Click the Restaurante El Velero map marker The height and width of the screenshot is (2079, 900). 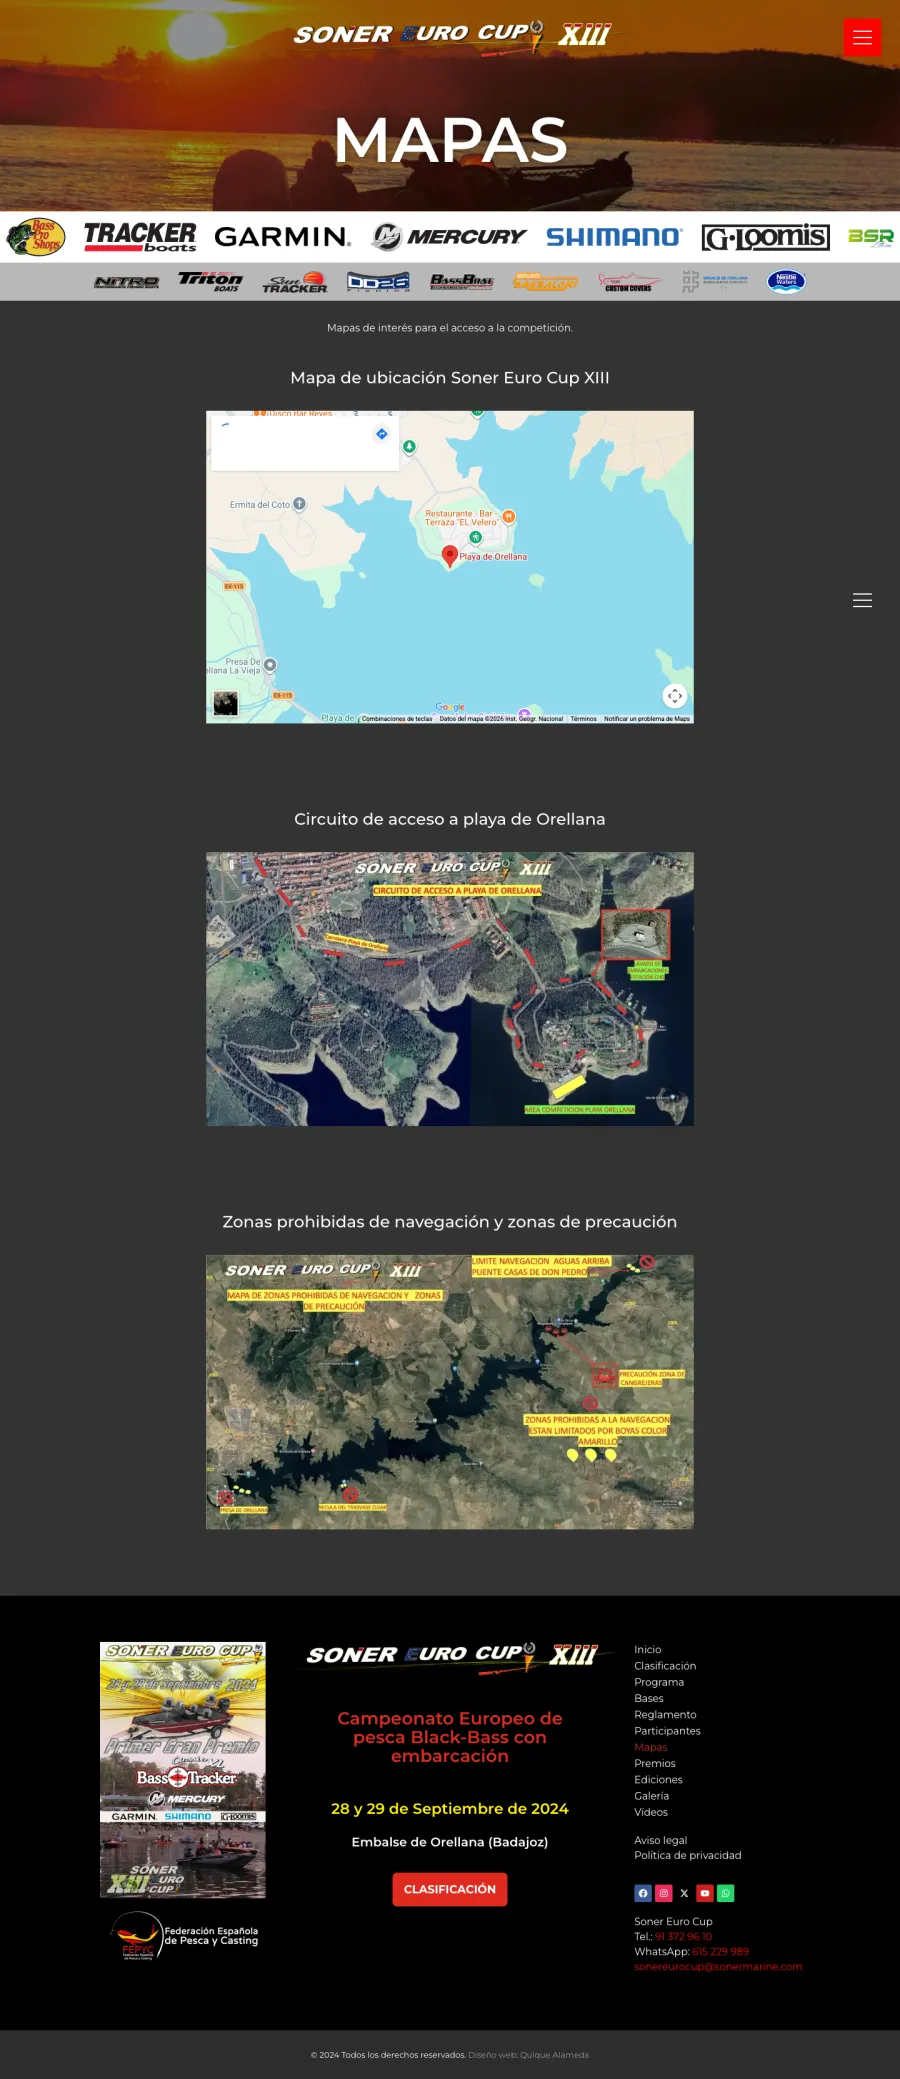[x=508, y=517]
